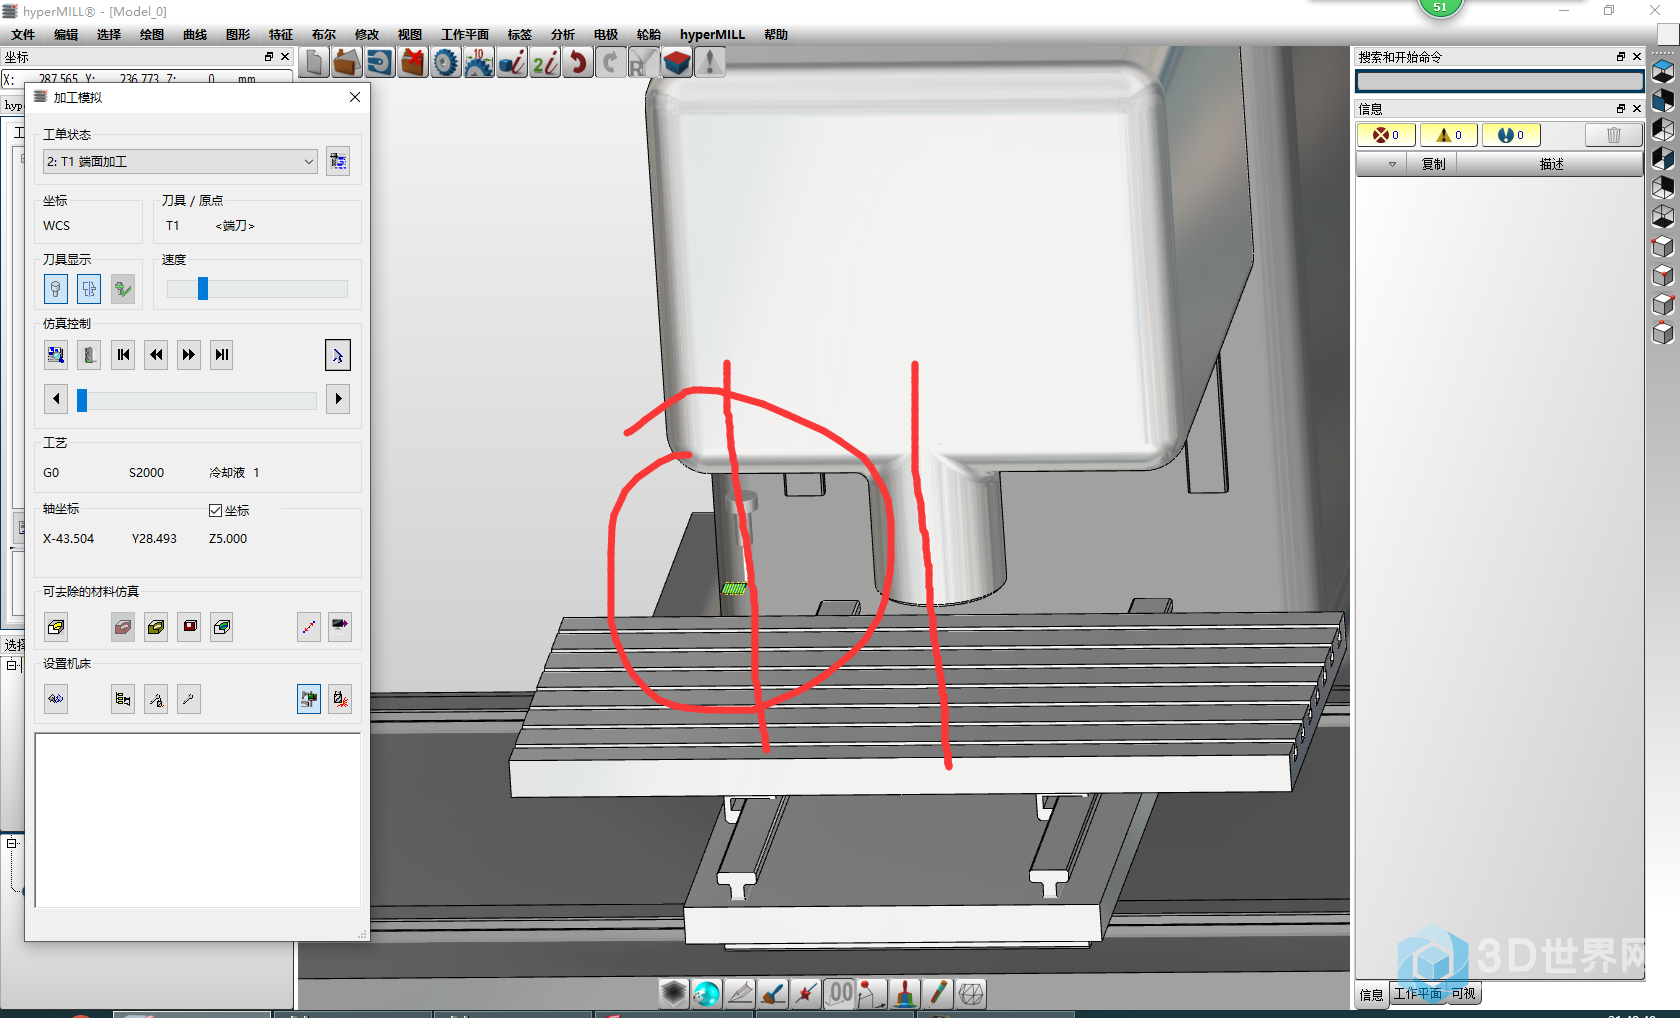The width and height of the screenshot is (1680, 1018).
Task: Click the red ball axis icon
Action: pyautogui.click(x=872, y=993)
